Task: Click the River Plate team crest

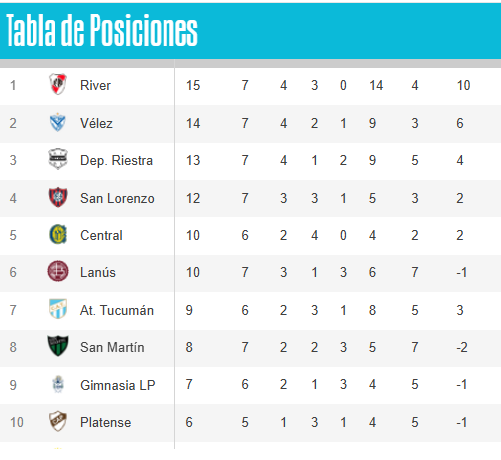Action: 58,84
